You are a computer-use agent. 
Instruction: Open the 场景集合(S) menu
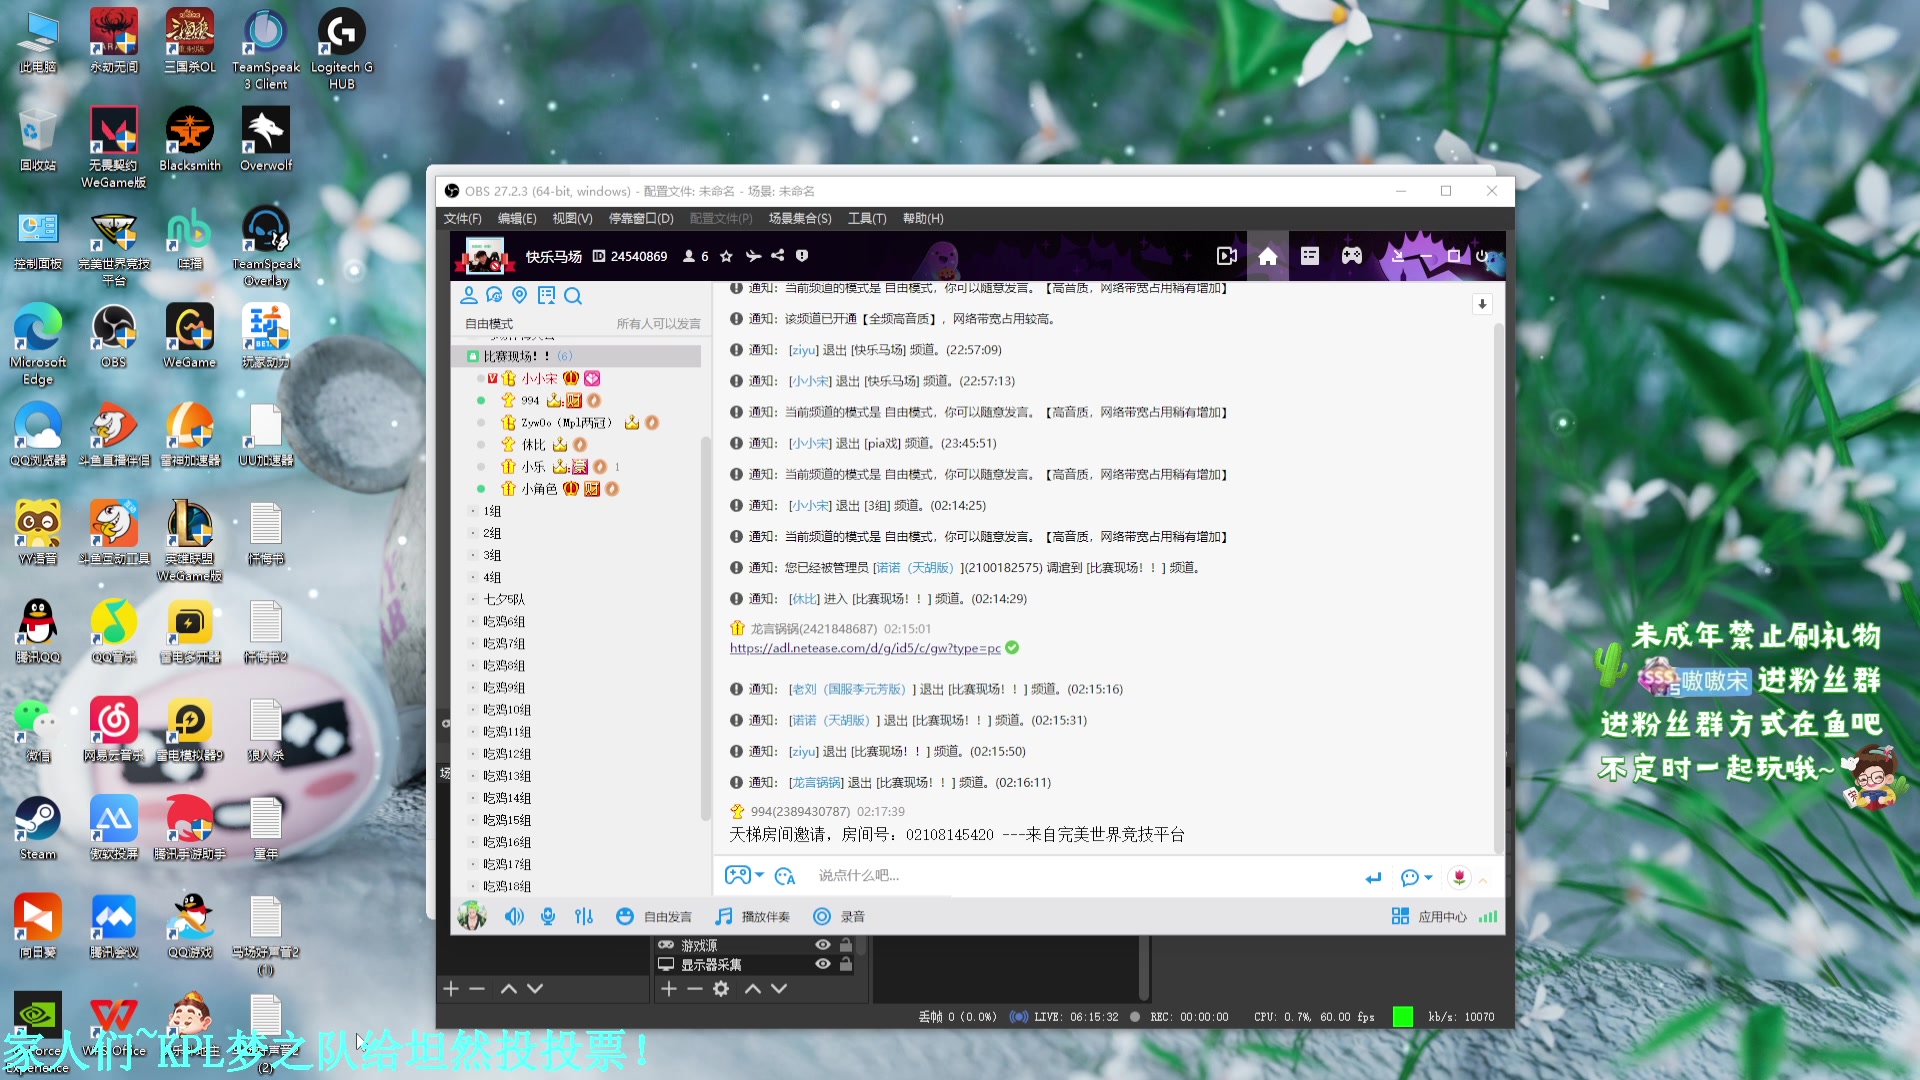point(799,218)
